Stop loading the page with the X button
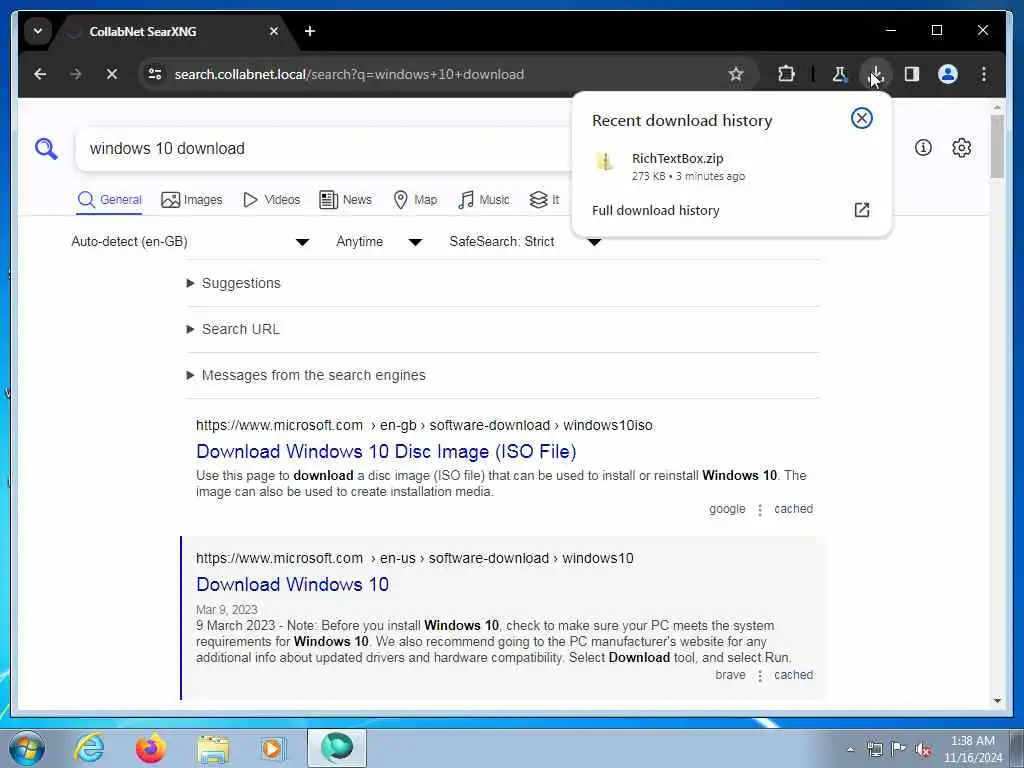1024x768 pixels. pyautogui.click(x=112, y=74)
